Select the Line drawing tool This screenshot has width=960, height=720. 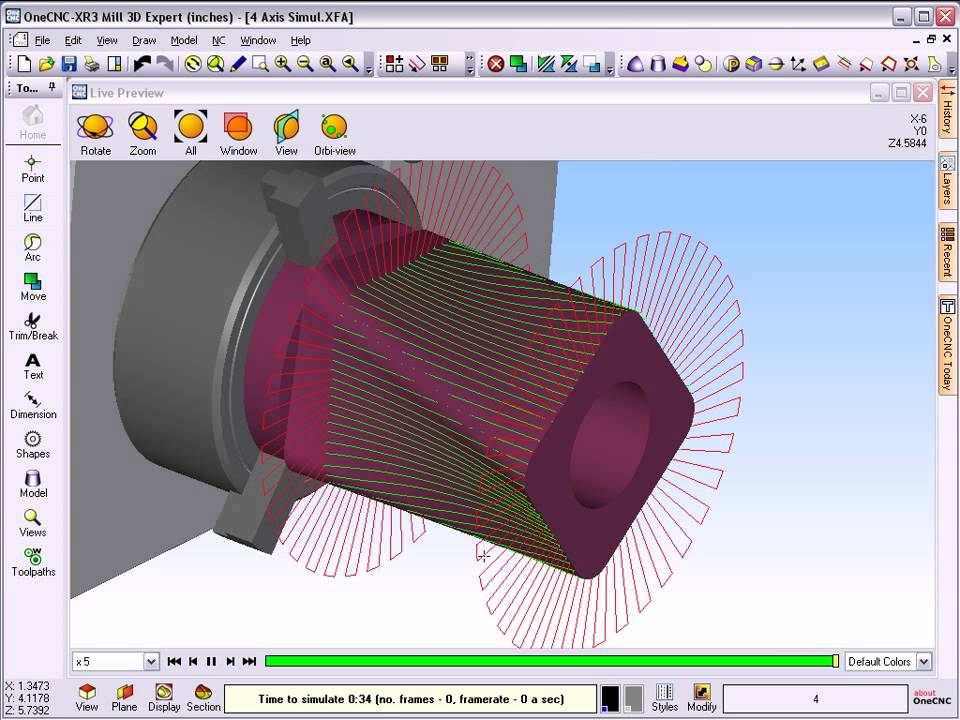pyautogui.click(x=32, y=208)
